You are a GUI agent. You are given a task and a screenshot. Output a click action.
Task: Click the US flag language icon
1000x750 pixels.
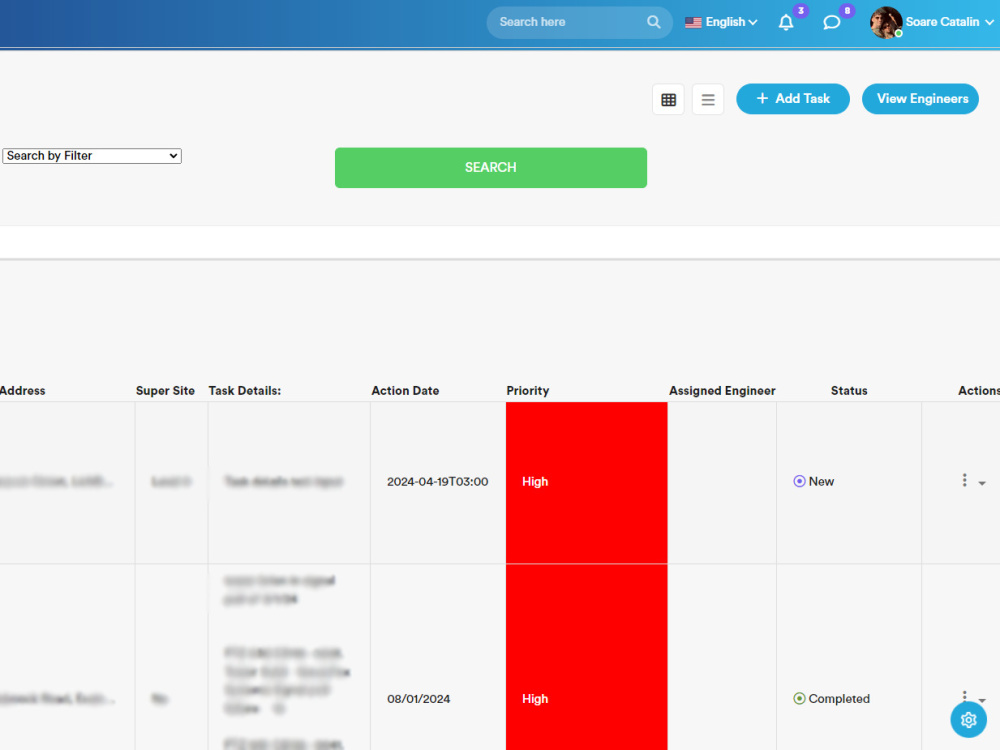tap(693, 22)
